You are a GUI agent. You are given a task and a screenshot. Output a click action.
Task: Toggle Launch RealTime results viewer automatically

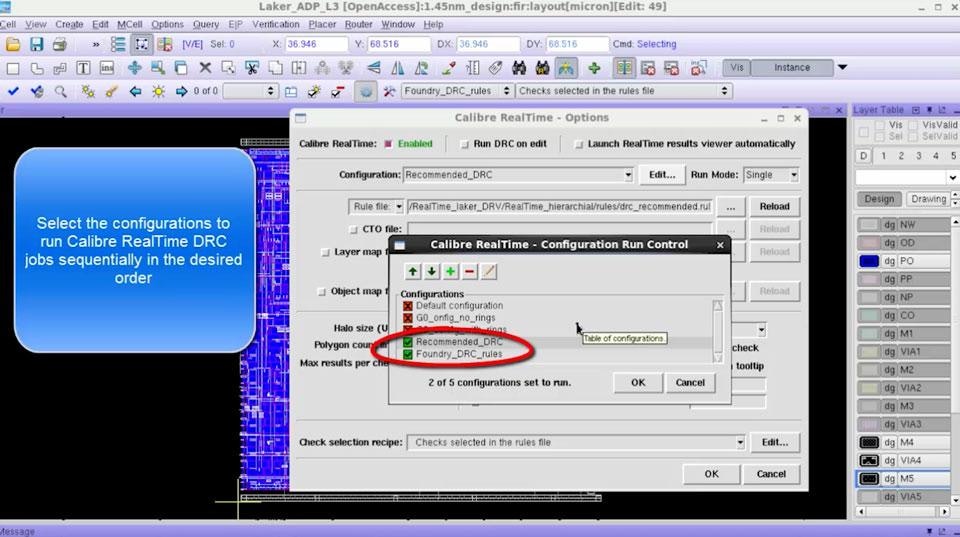point(579,144)
